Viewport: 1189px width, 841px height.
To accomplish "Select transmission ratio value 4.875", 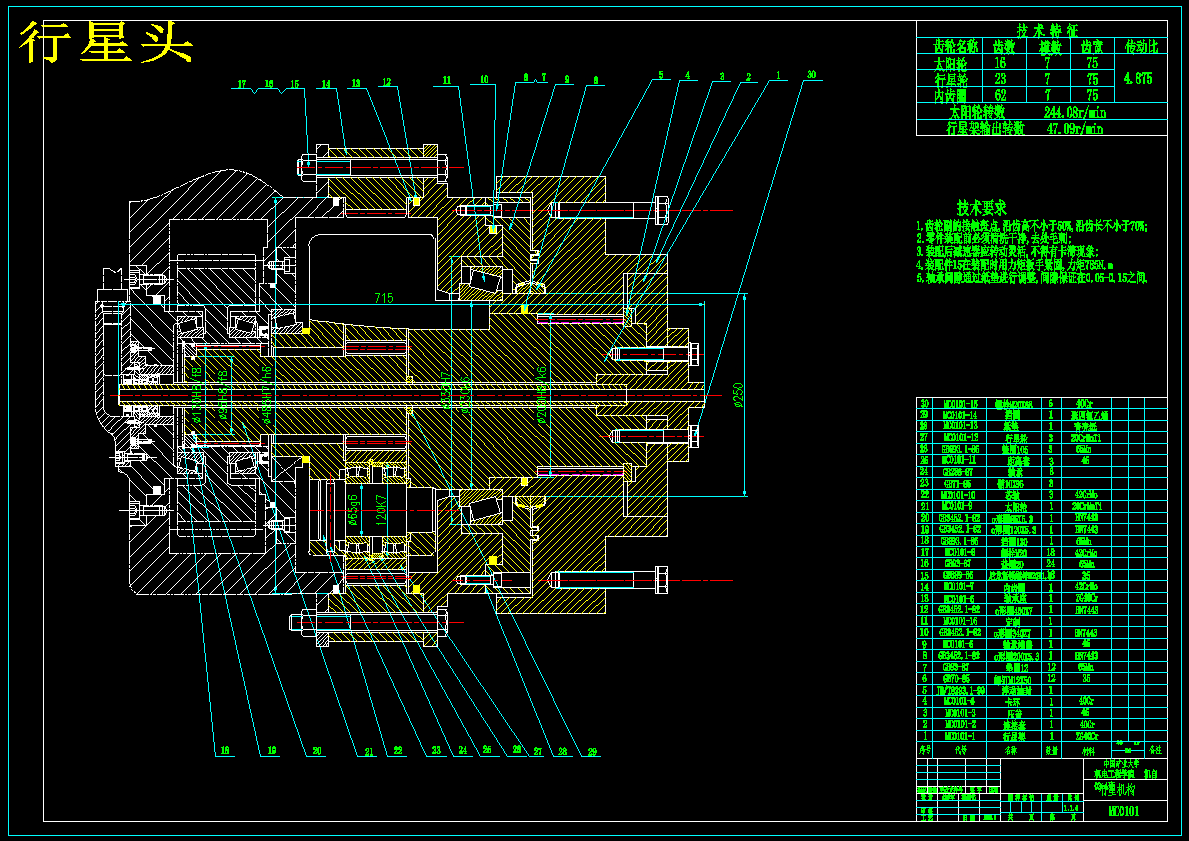I will coord(1138,79).
